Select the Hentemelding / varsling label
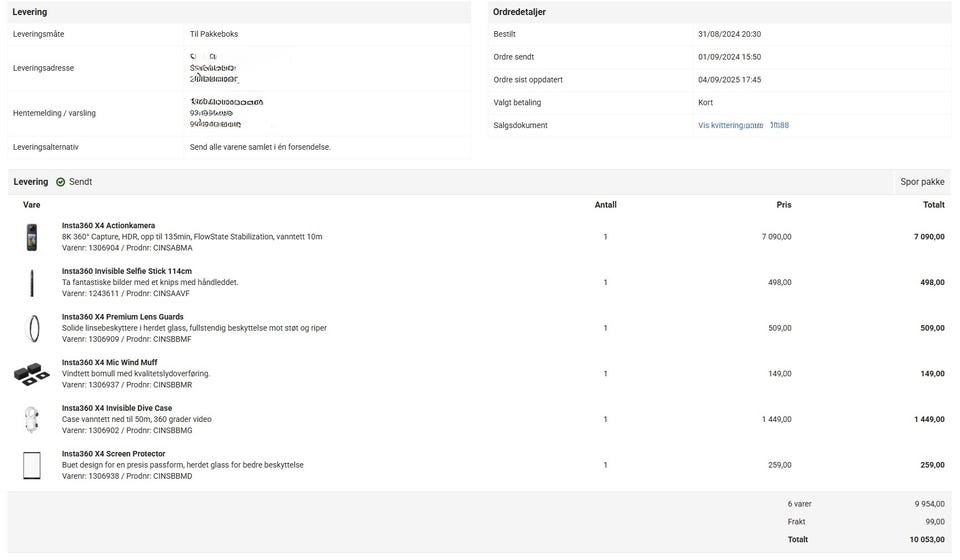The width and height of the screenshot is (960, 560). pos(54,114)
